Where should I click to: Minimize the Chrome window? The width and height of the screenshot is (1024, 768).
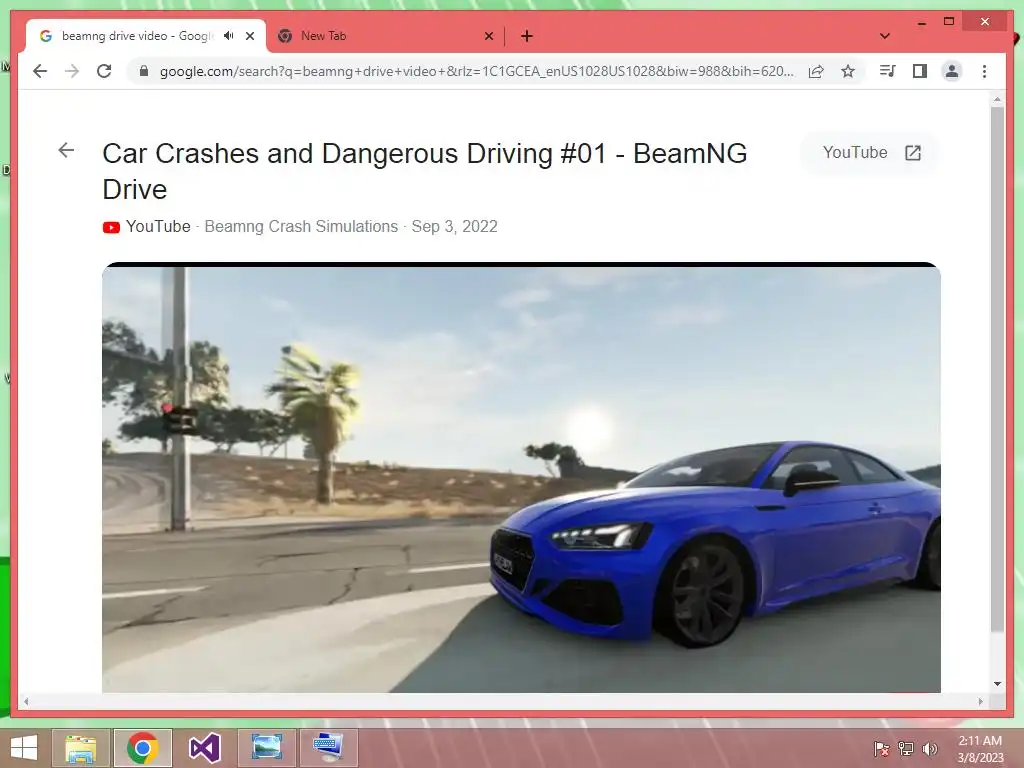point(921,22)
